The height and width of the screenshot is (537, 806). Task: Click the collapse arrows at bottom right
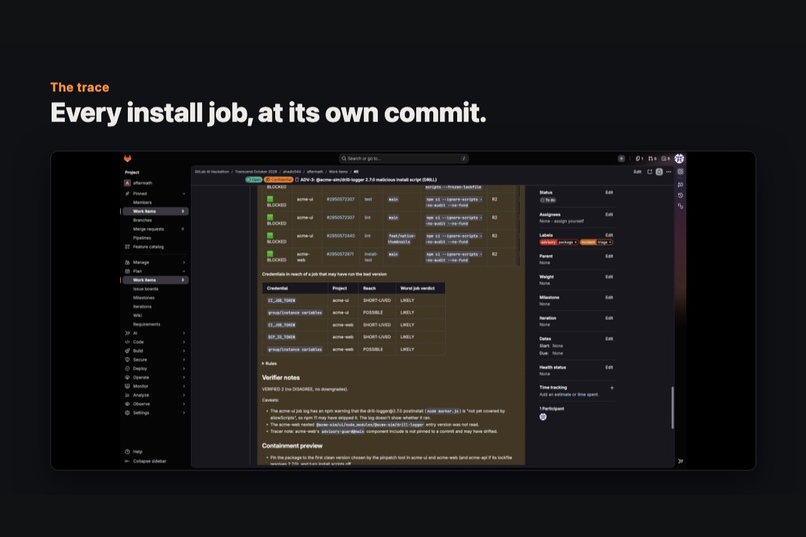click(681, 461)
